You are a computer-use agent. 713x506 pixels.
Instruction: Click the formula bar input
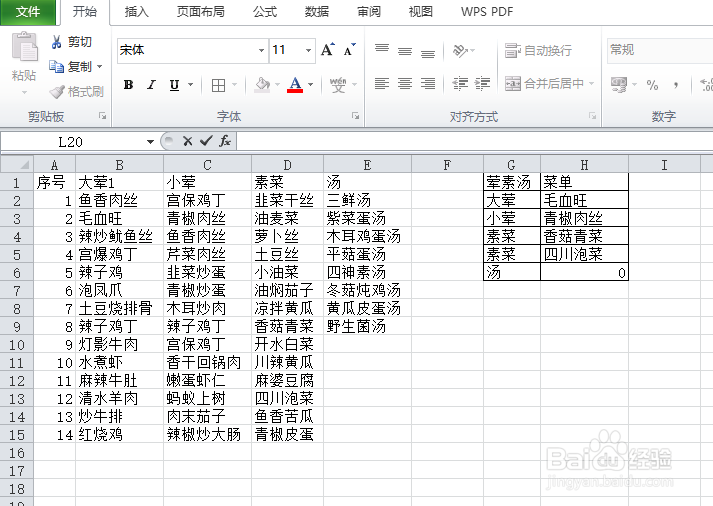pos(474,142)
